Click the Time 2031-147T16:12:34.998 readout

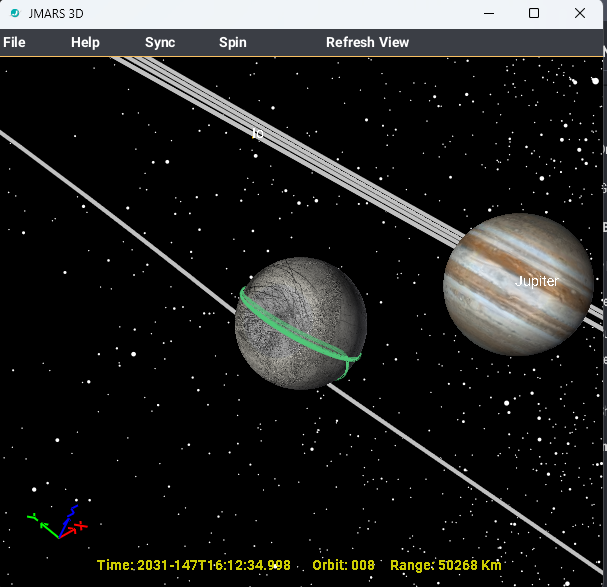(x=194, y=565)
